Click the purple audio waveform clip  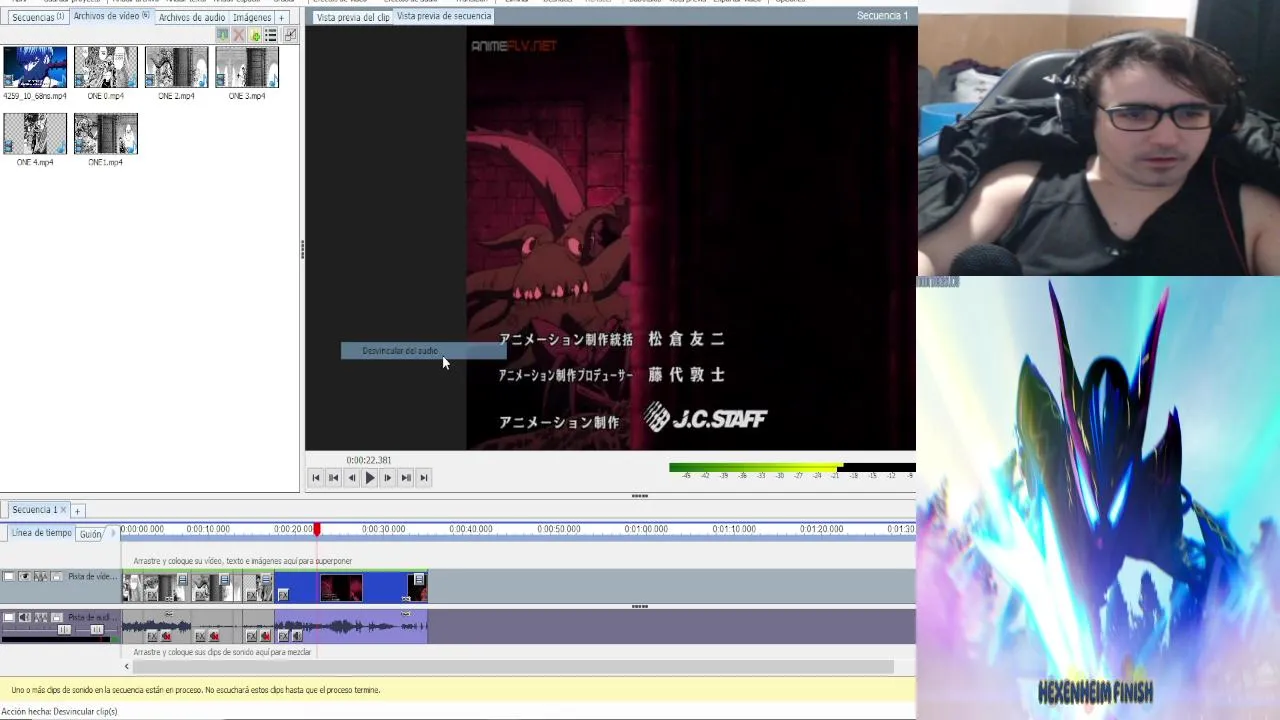pyautogui.click(x=350, y=626)
